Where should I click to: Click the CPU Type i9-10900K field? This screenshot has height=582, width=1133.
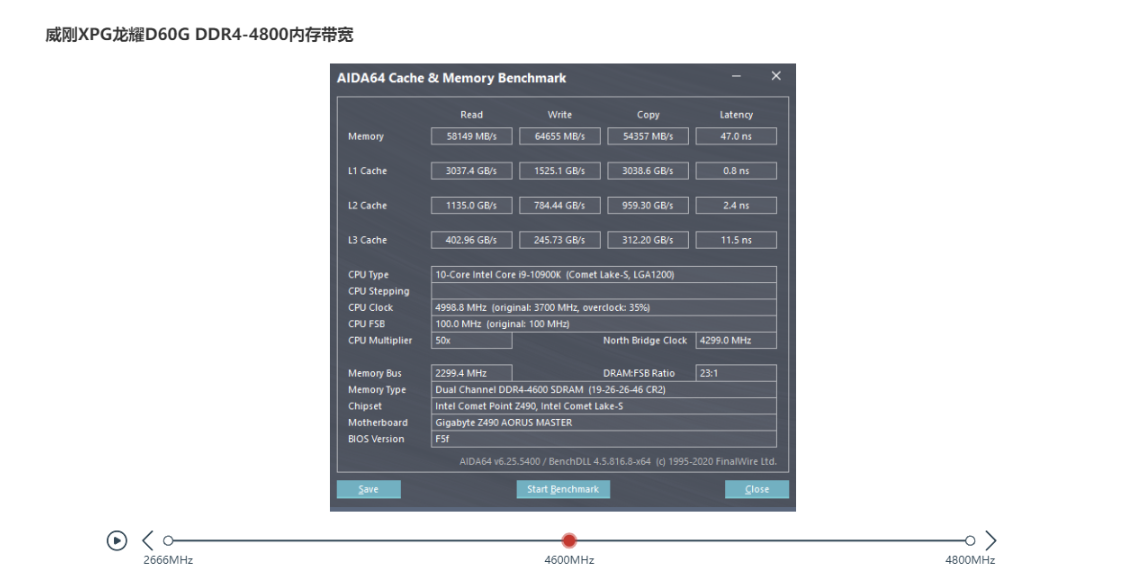pyautogui.click(x=603, y=274)
